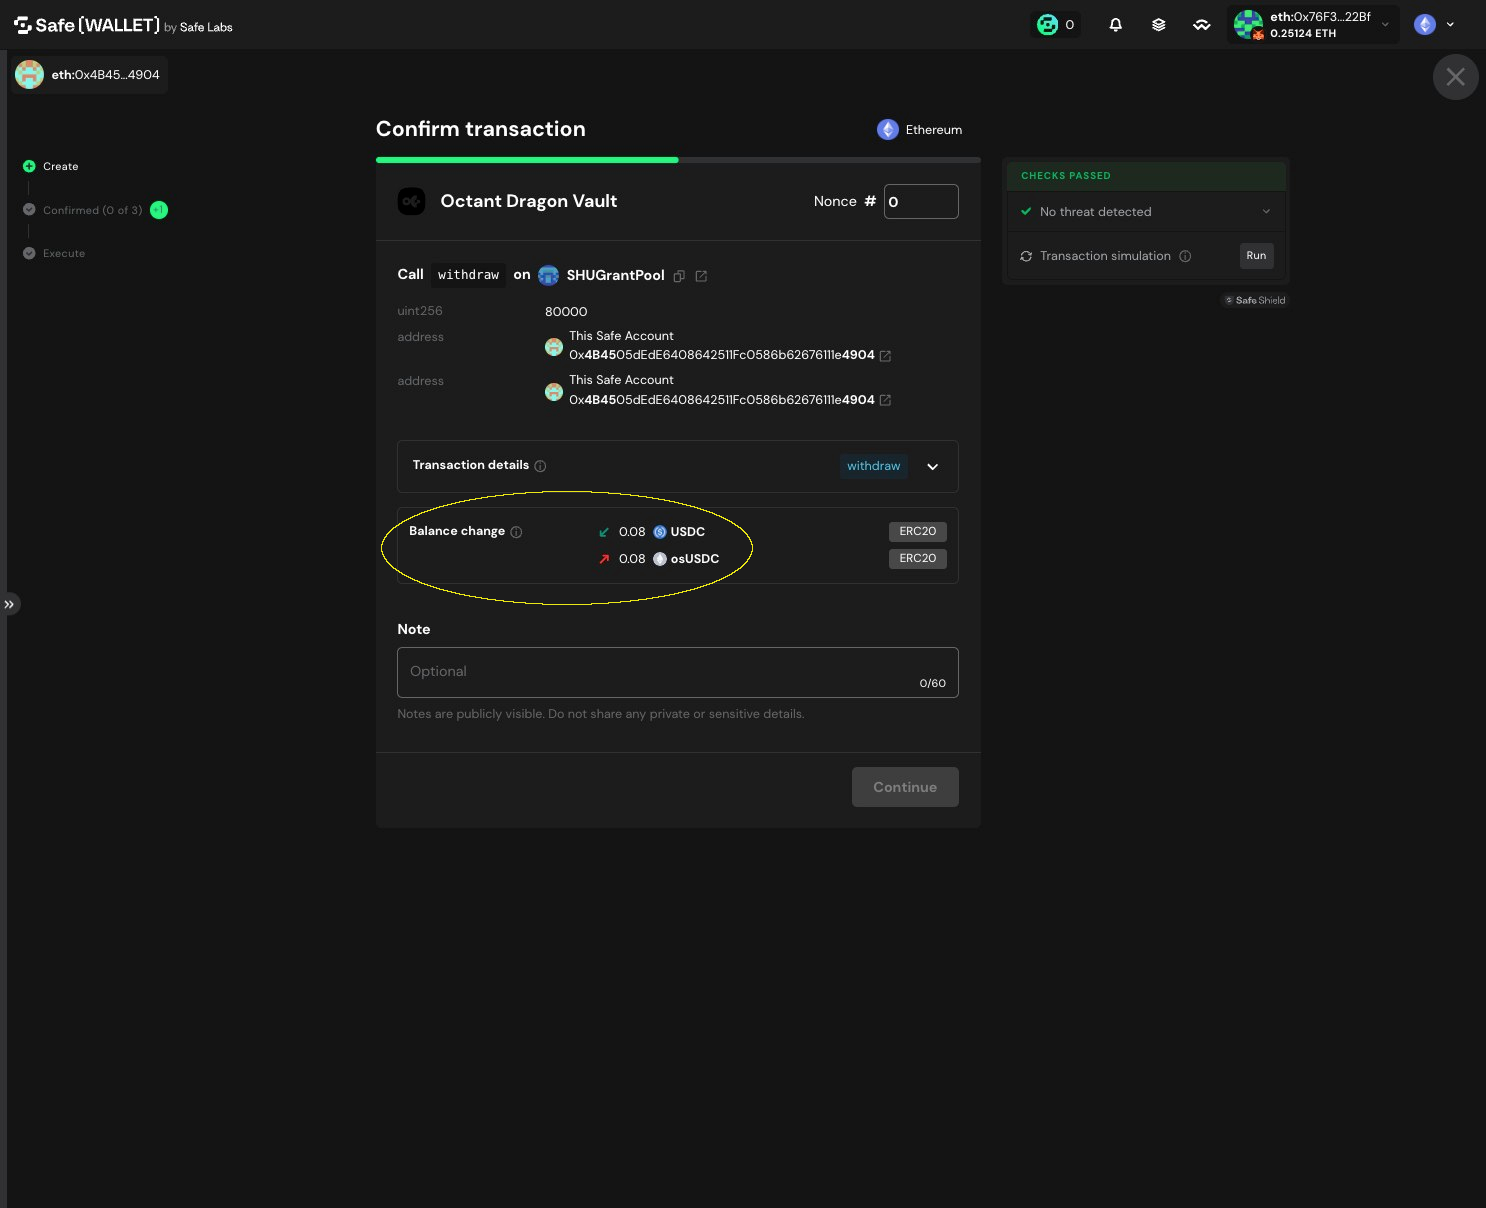Viewport: 1486px width, 1208px height.
Task: Copy the SHUGrantPool contract address
Action: (679, 276)
